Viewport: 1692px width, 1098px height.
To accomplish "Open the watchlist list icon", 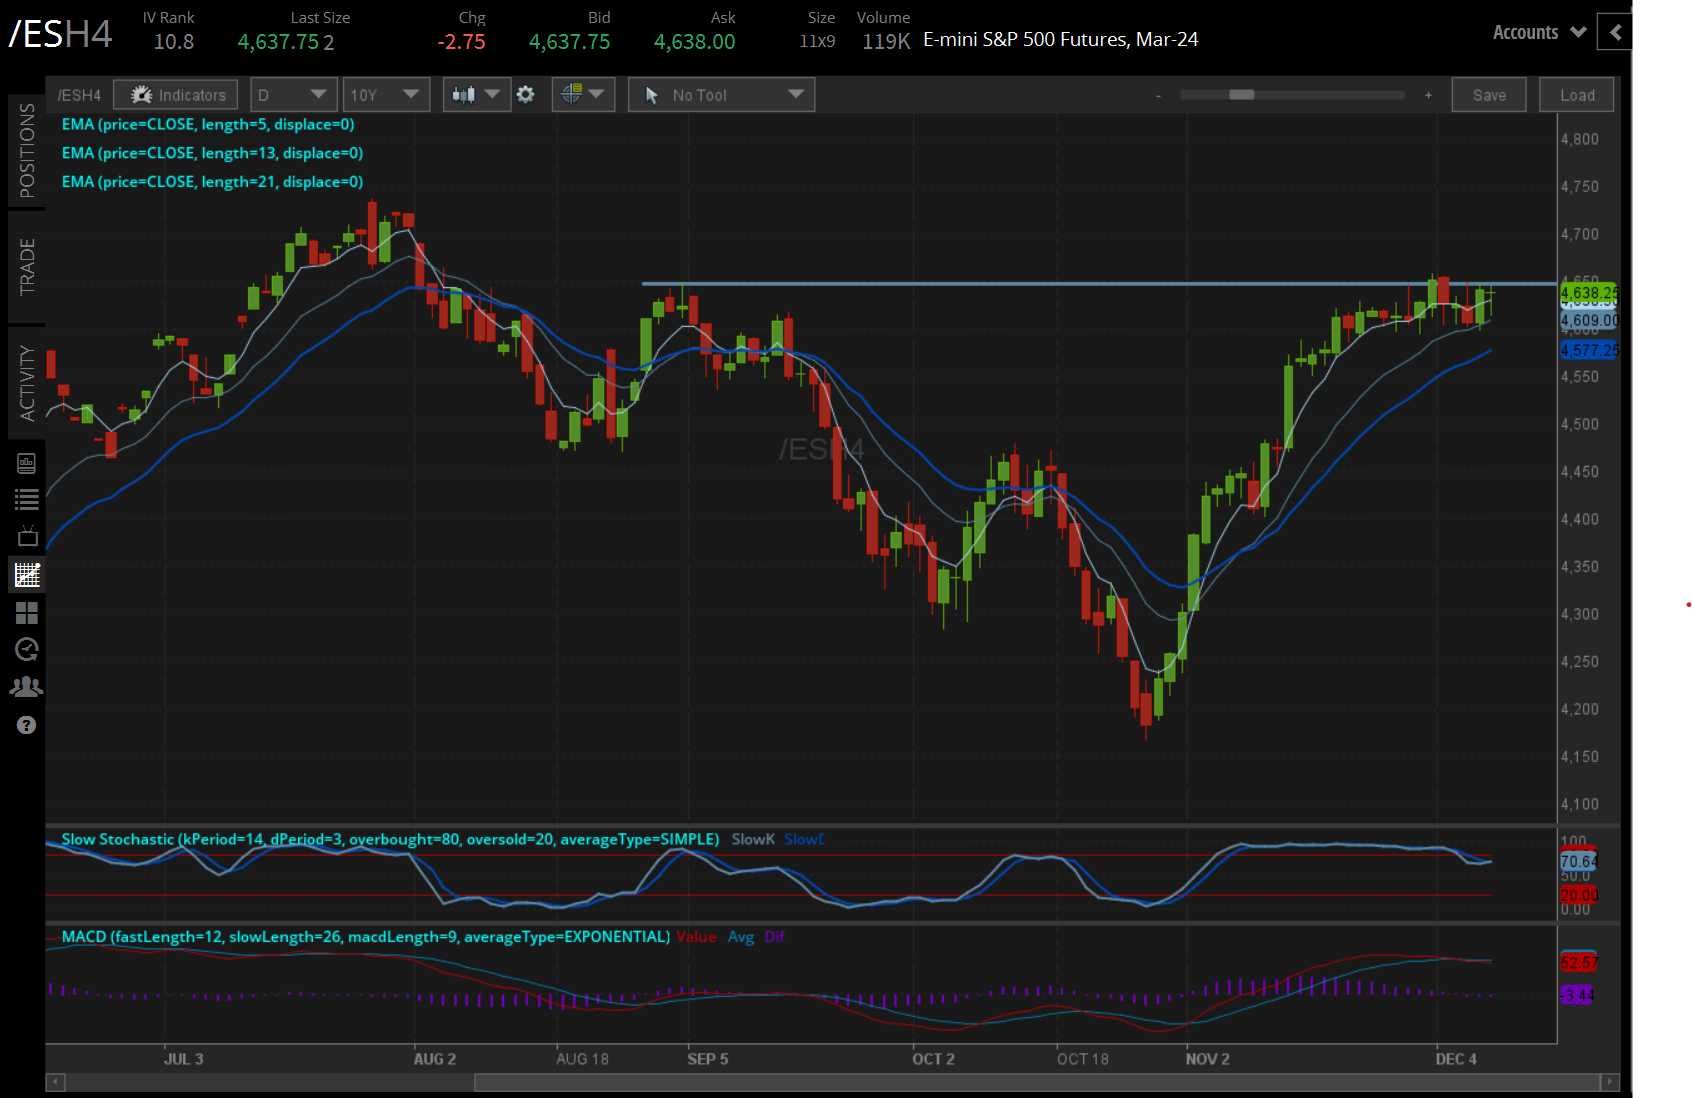I will point(27,500).
